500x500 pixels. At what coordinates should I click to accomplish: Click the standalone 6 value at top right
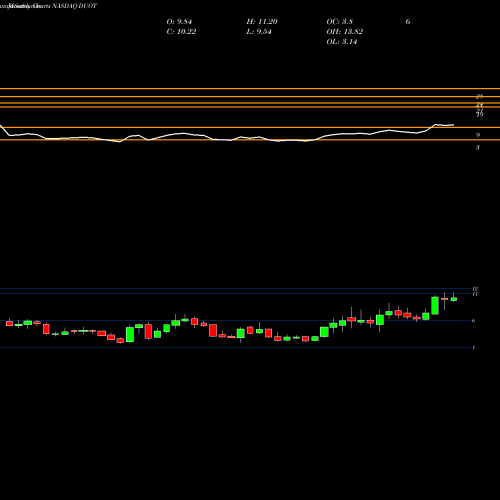point(408,22)
